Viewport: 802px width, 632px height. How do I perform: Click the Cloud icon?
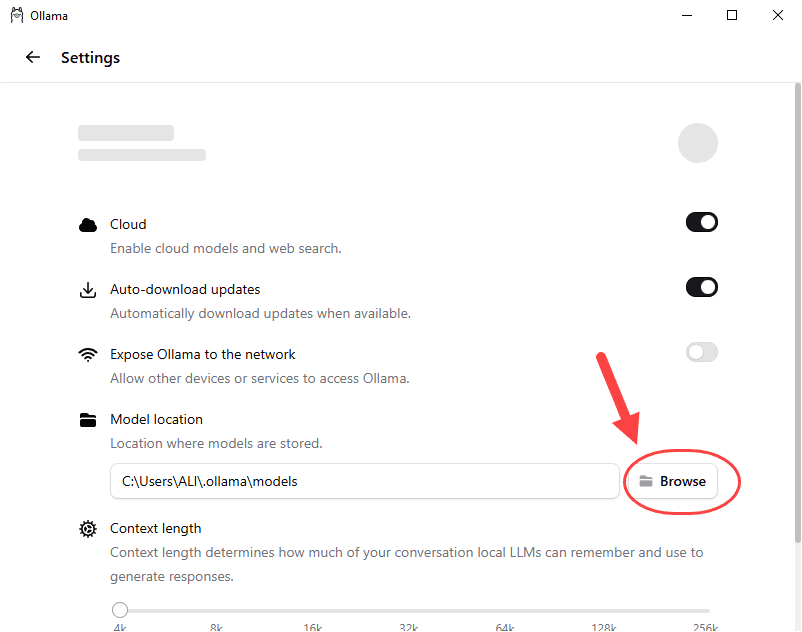click(x=88, y=225)
